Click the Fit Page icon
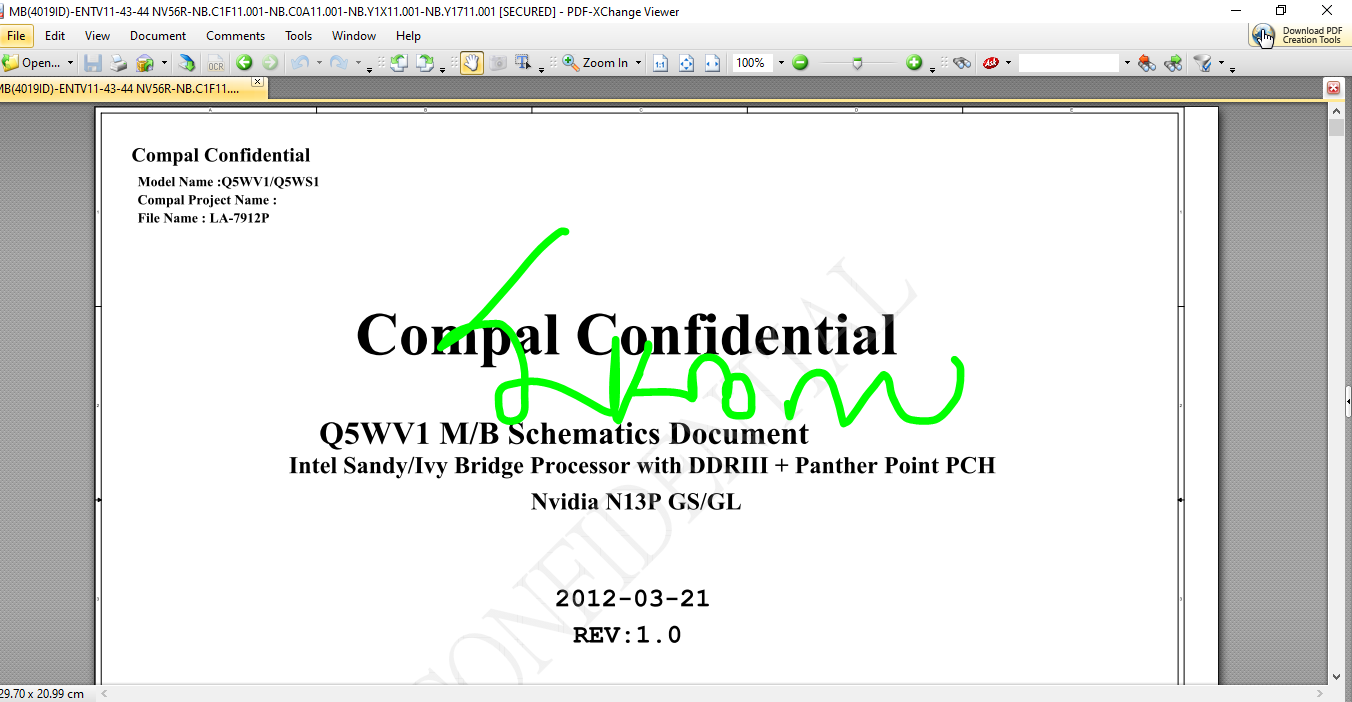Screen dimensions: 1352x702 (687, 63)
